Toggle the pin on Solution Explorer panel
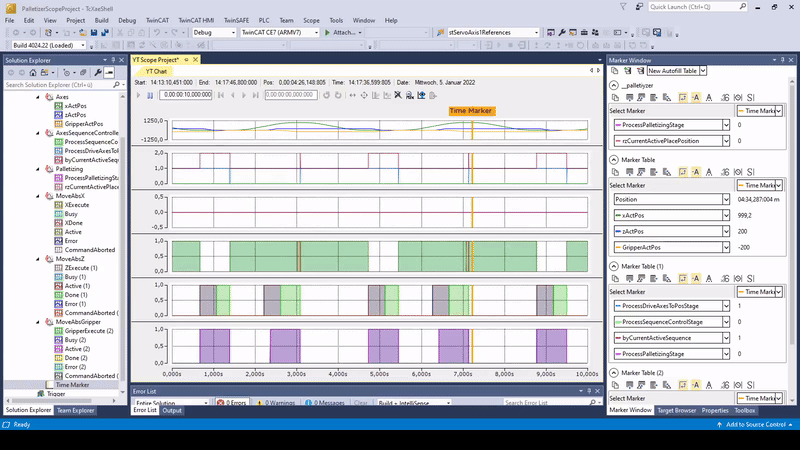The height and width of the screenshot is (450, 800). click(x=113, y=60)
